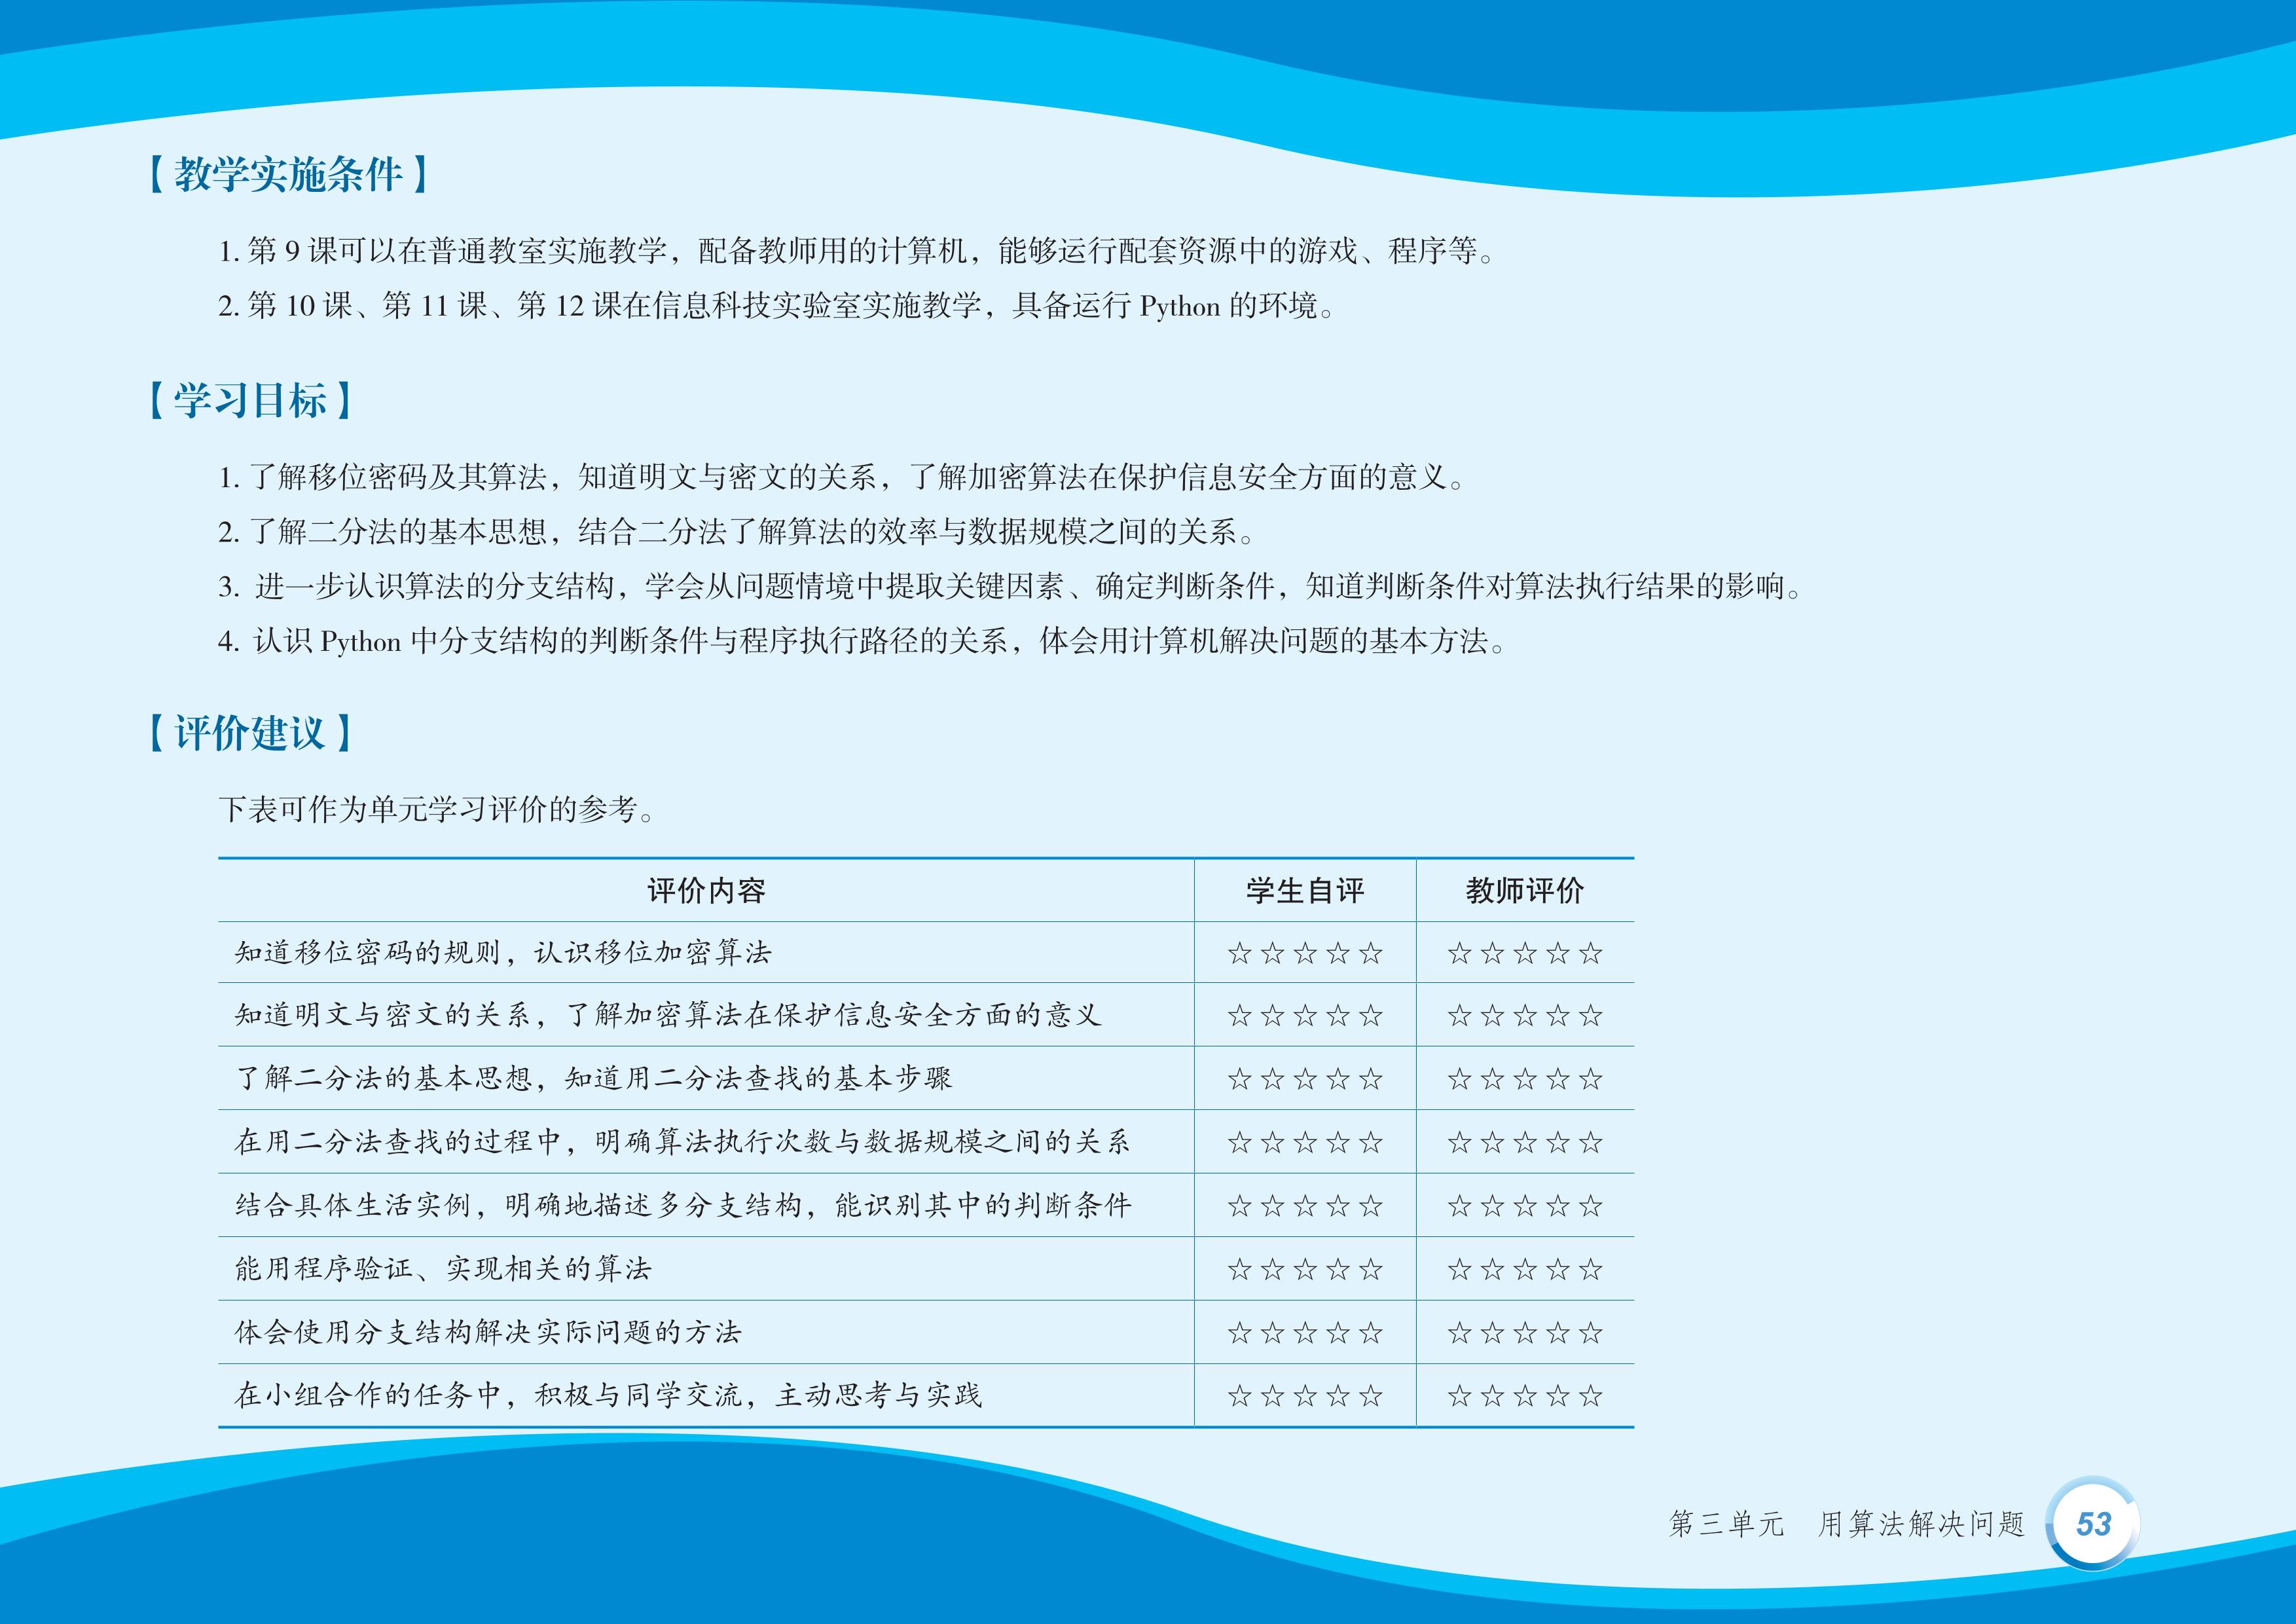Click fifth star in 教师评价 first row

click(1590, 953)
